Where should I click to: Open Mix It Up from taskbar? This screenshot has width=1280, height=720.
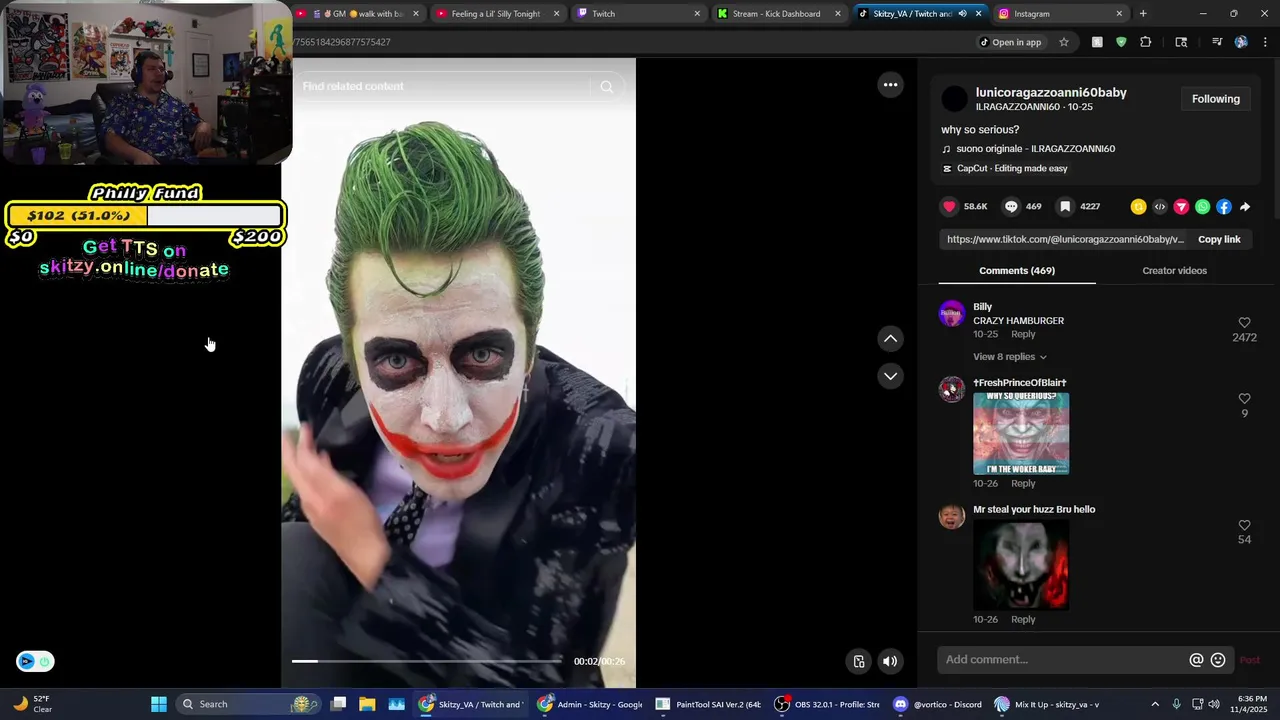click(x=1048, y=704)
